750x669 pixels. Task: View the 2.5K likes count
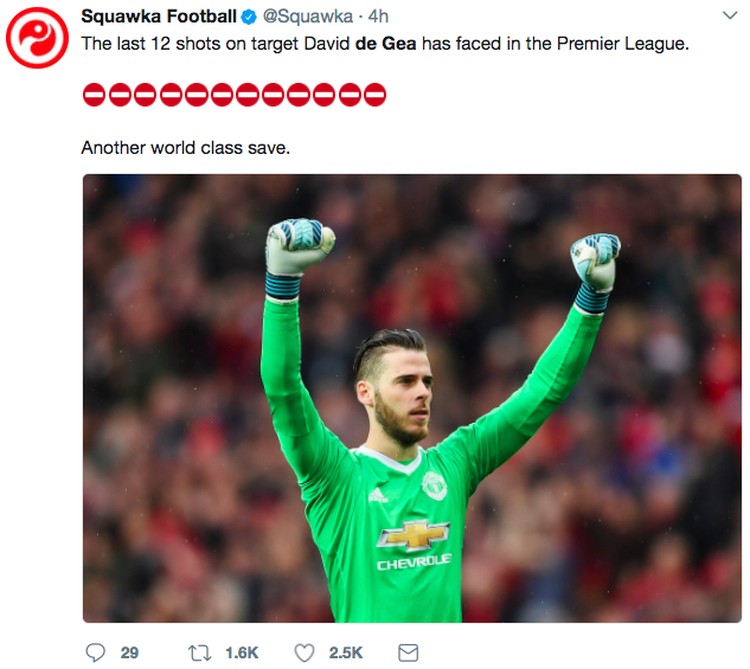[x=346, y=653]
